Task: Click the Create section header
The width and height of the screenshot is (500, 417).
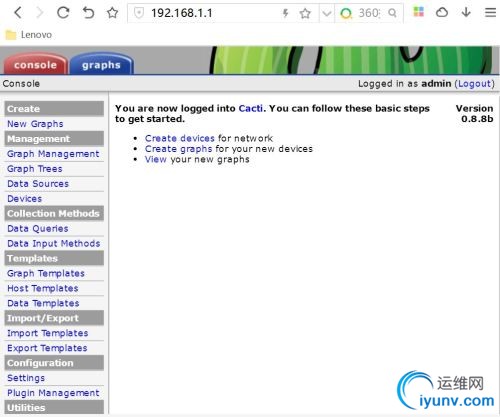Action: click(54, 109)
